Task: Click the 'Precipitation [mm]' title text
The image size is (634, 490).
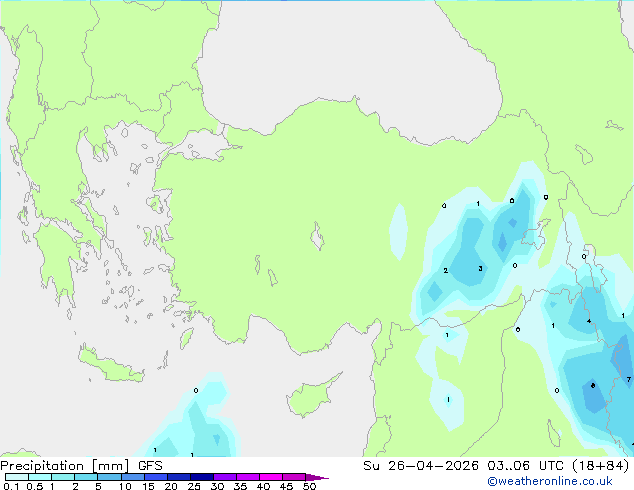Action: click(65, 466)
